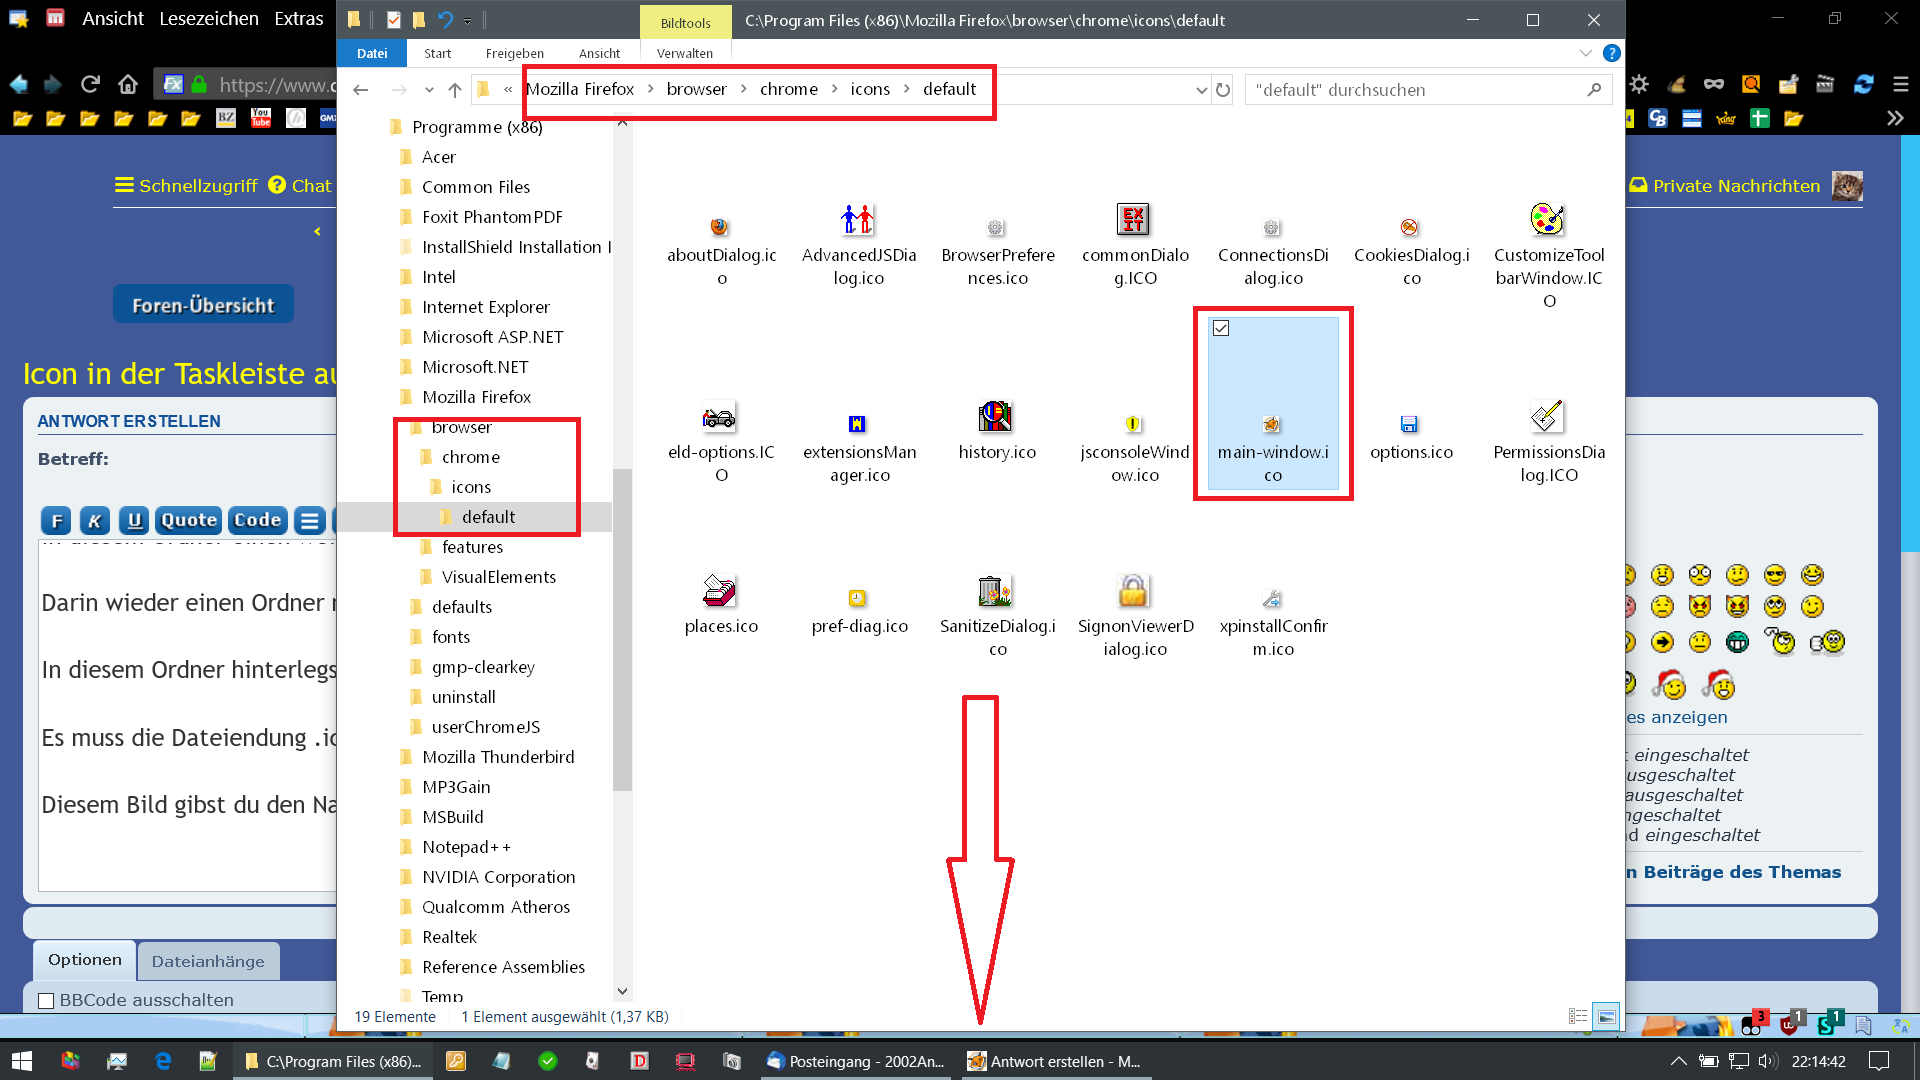The image size is (1920, 1080).
Task: Click the SignonViewerDialog.ico padlock icon
Action: tap(1133, 591)
